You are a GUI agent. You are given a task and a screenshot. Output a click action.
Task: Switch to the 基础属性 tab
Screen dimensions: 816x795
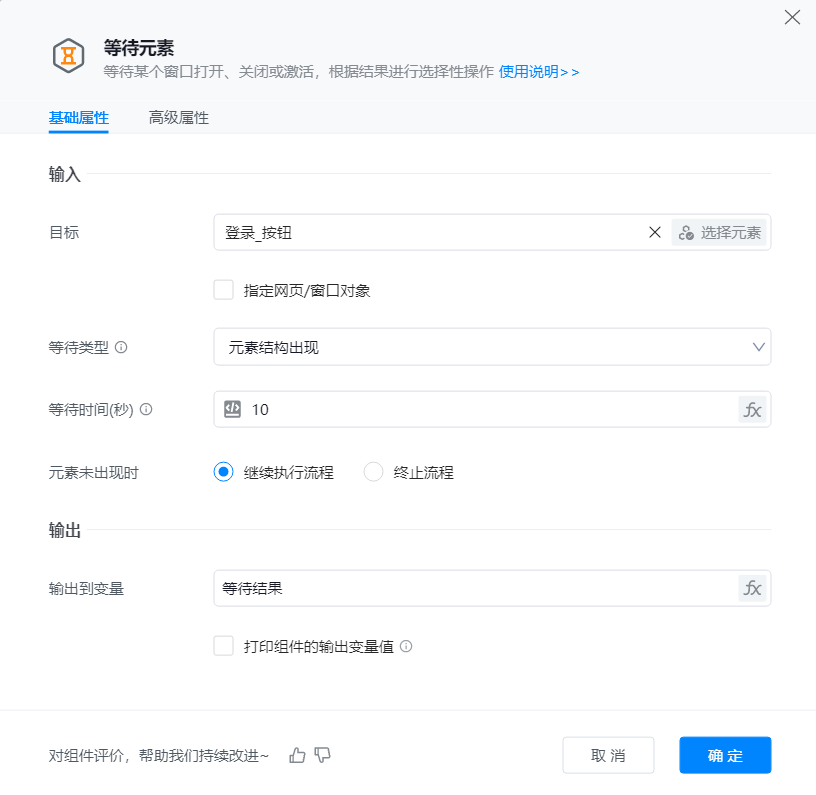[x=79, y=118]
